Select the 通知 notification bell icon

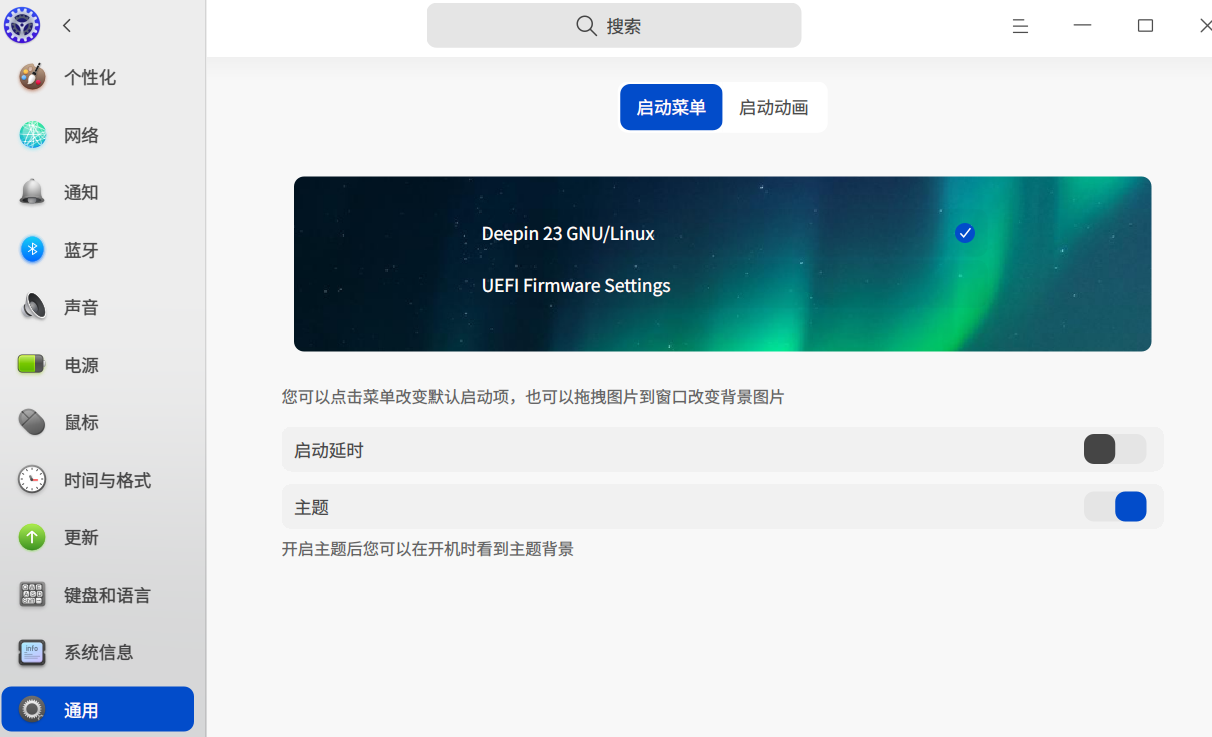pyautogui.click(x=33, y=192)
